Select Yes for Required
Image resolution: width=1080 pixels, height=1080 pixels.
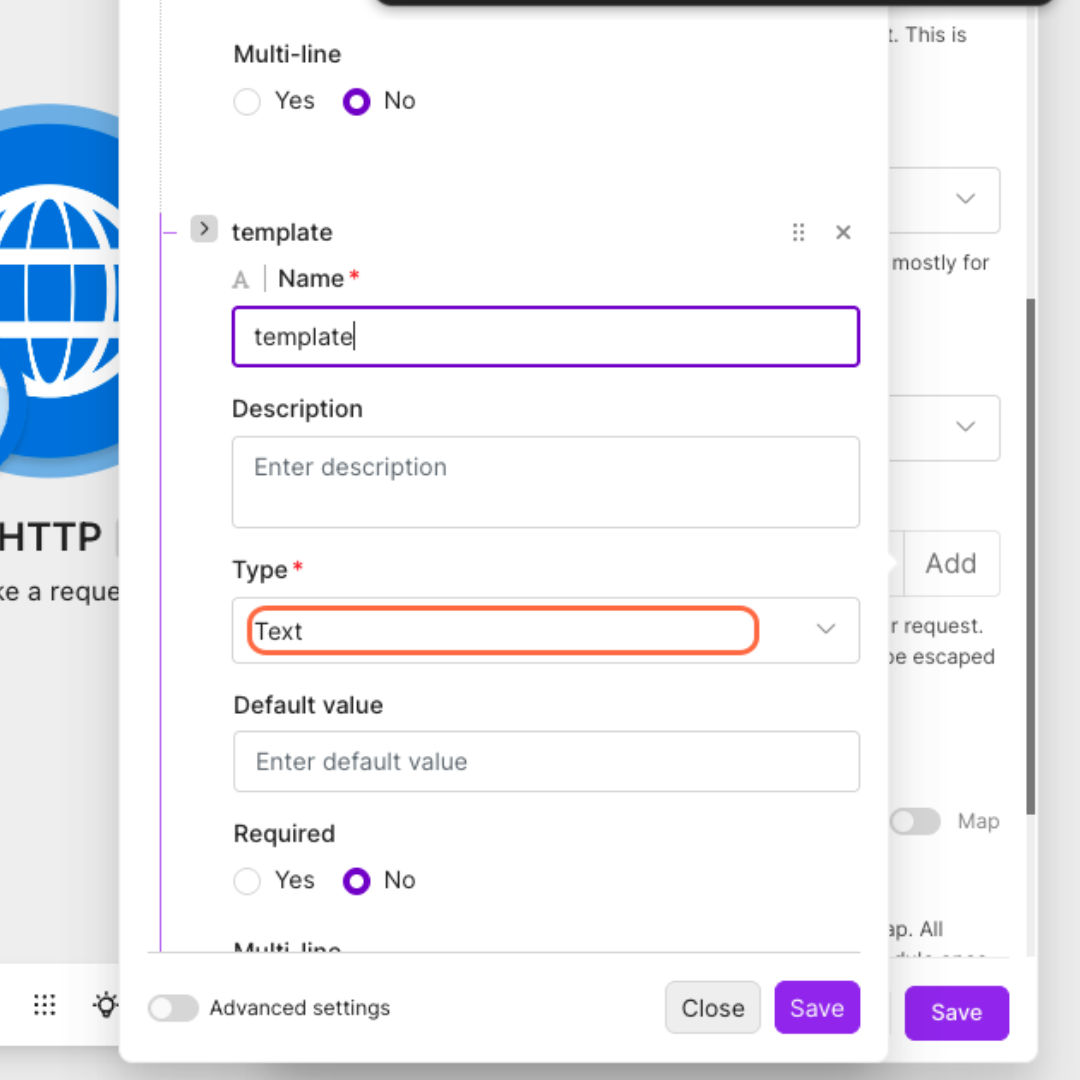[247, 880]
